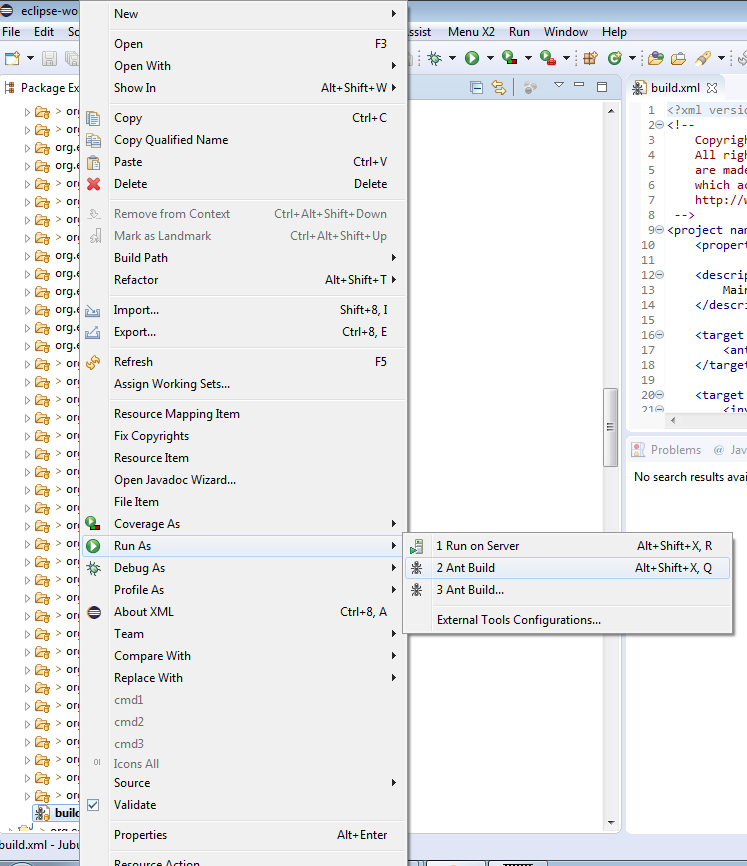This screenshot has width=747, height=866.
Task: Open the Coverage As submenu
Action: [x=243, y=524]
